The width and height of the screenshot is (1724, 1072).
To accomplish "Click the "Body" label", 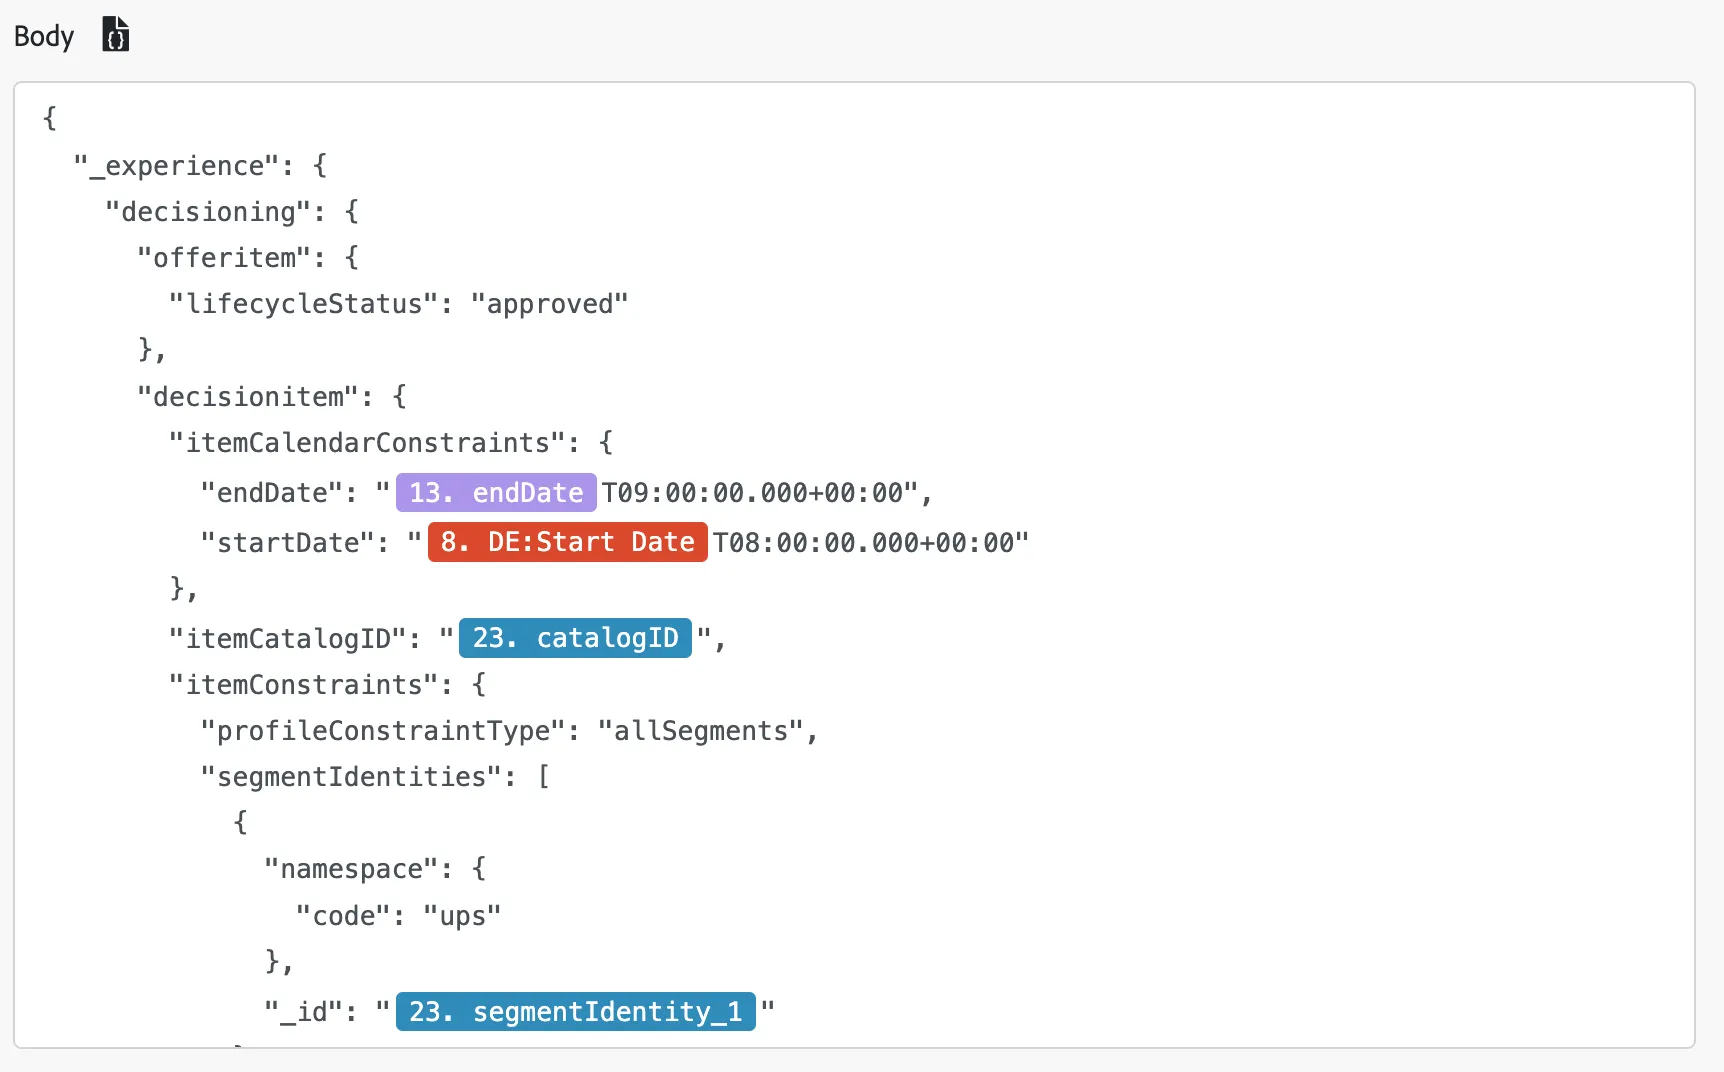I will pyautogui.click(x=44, y=36).
